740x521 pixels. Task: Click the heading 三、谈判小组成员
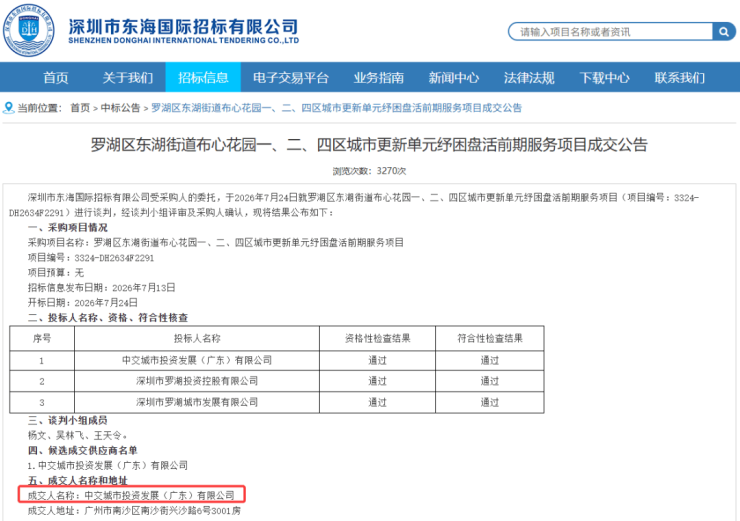67,420
